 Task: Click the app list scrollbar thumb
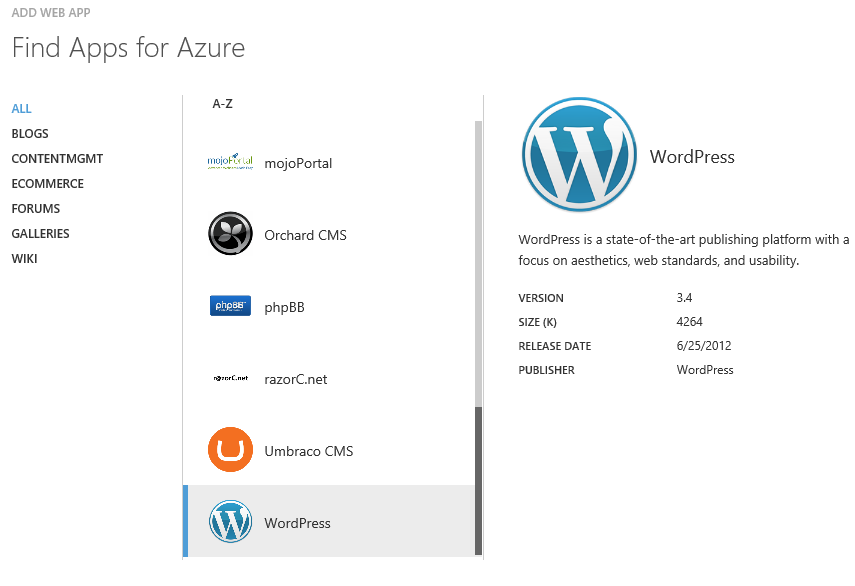[x=478, y=480]
